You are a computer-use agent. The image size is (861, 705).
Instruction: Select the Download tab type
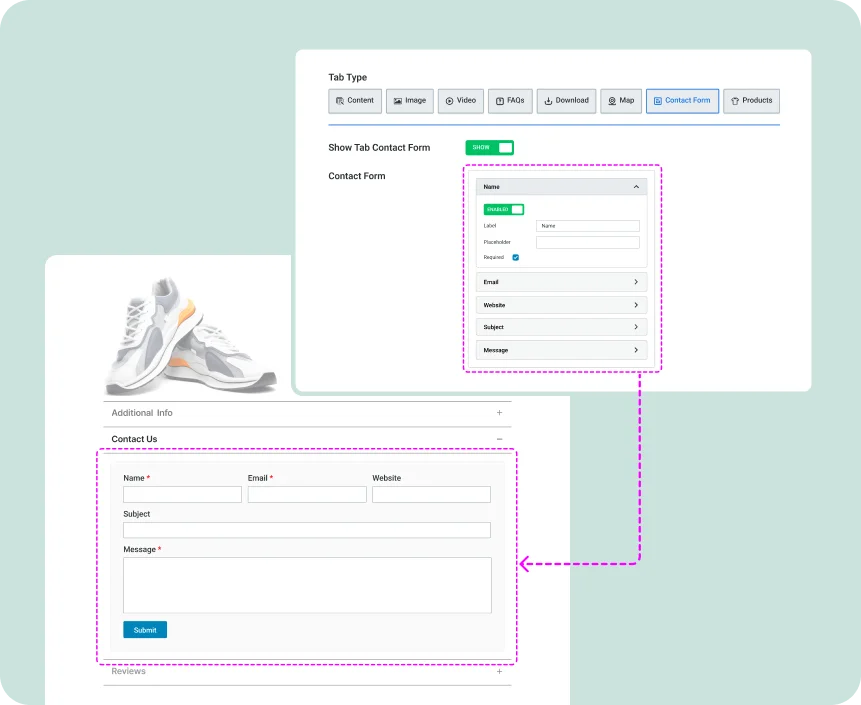[566, 101]
